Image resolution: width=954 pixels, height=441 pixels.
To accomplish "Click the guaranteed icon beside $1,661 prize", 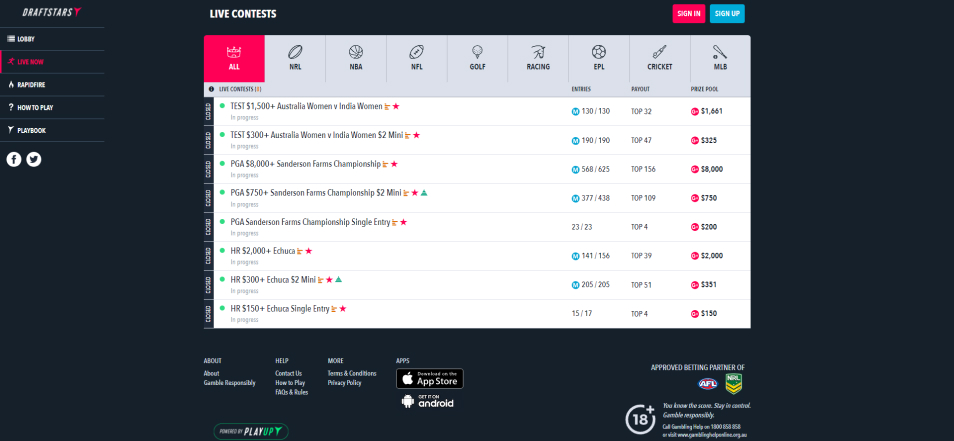I will tap(695, 111).
